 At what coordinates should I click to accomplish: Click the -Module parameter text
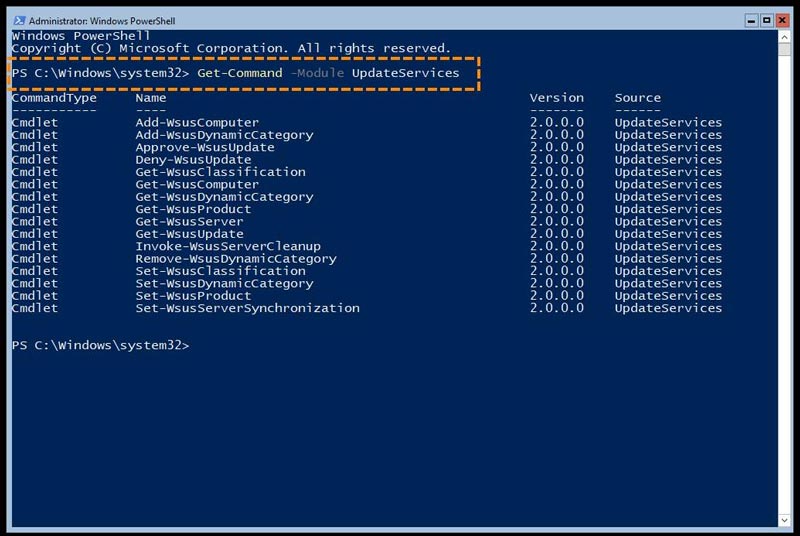317,73
